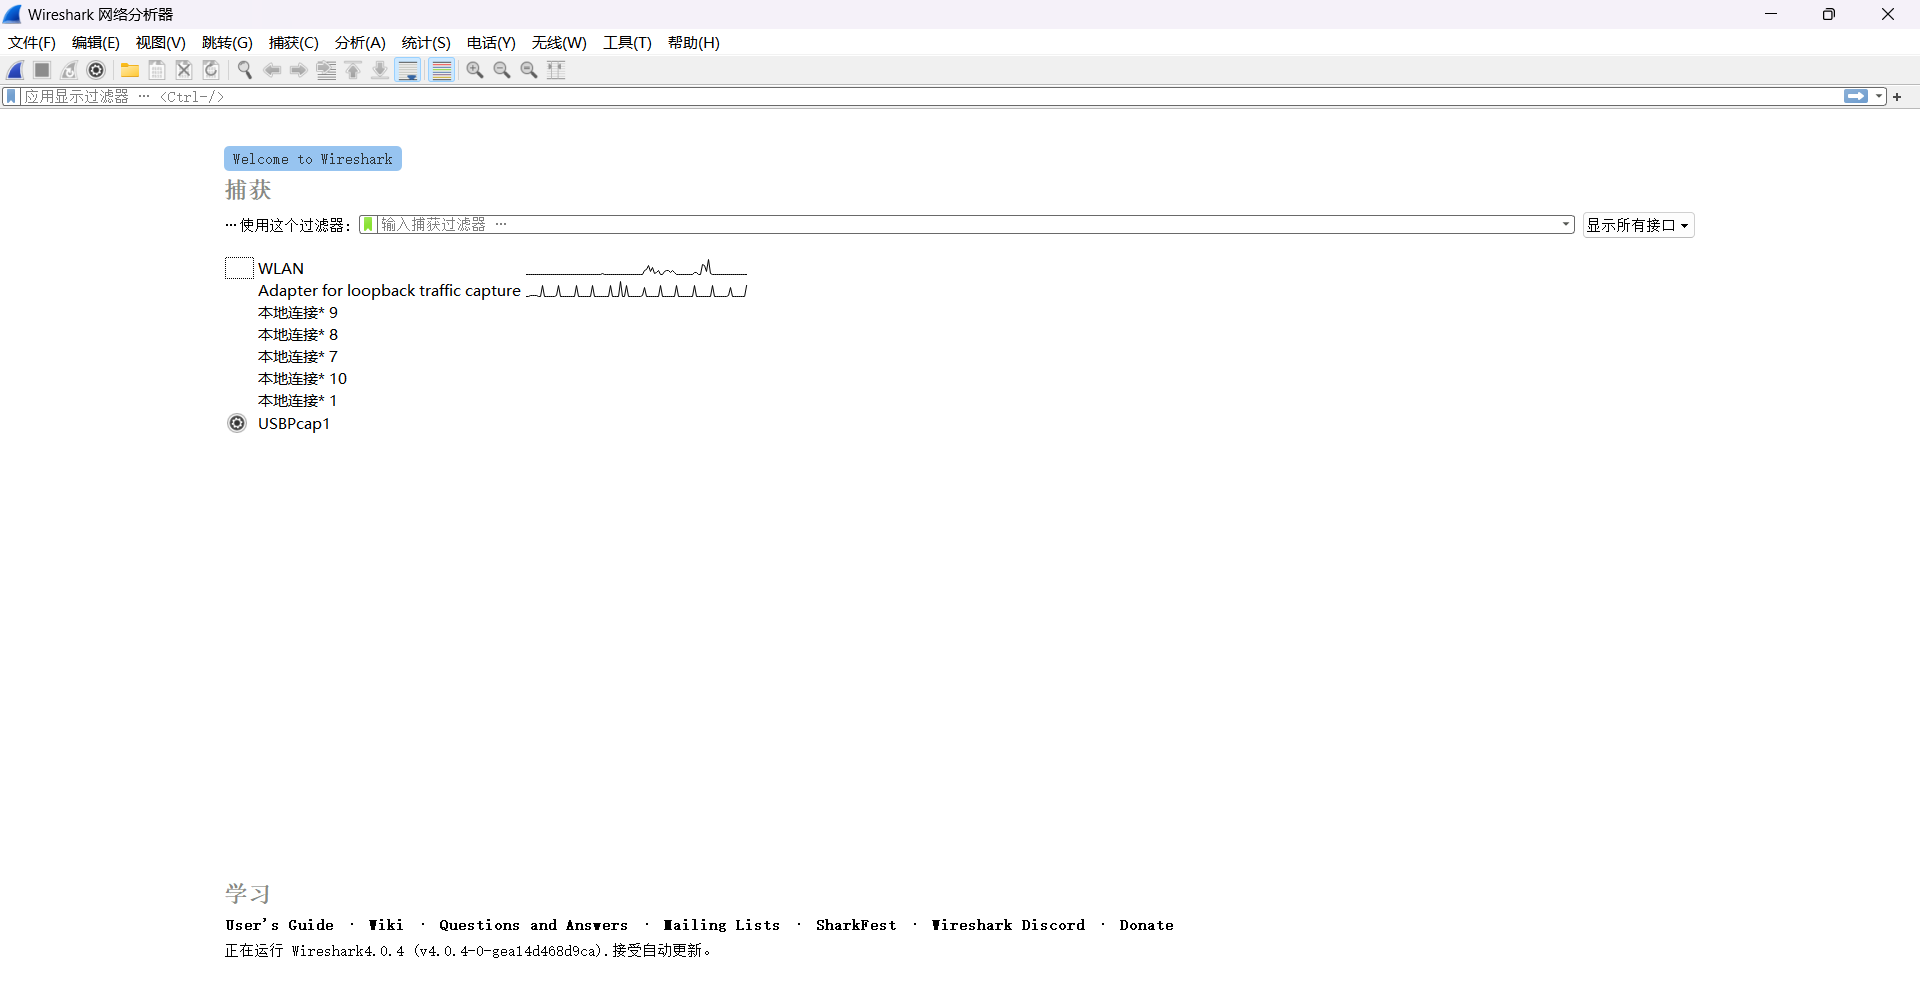Click the go to last packet icon
Image resolution: width=1920 pixels, height=995 pixels.
380,70
